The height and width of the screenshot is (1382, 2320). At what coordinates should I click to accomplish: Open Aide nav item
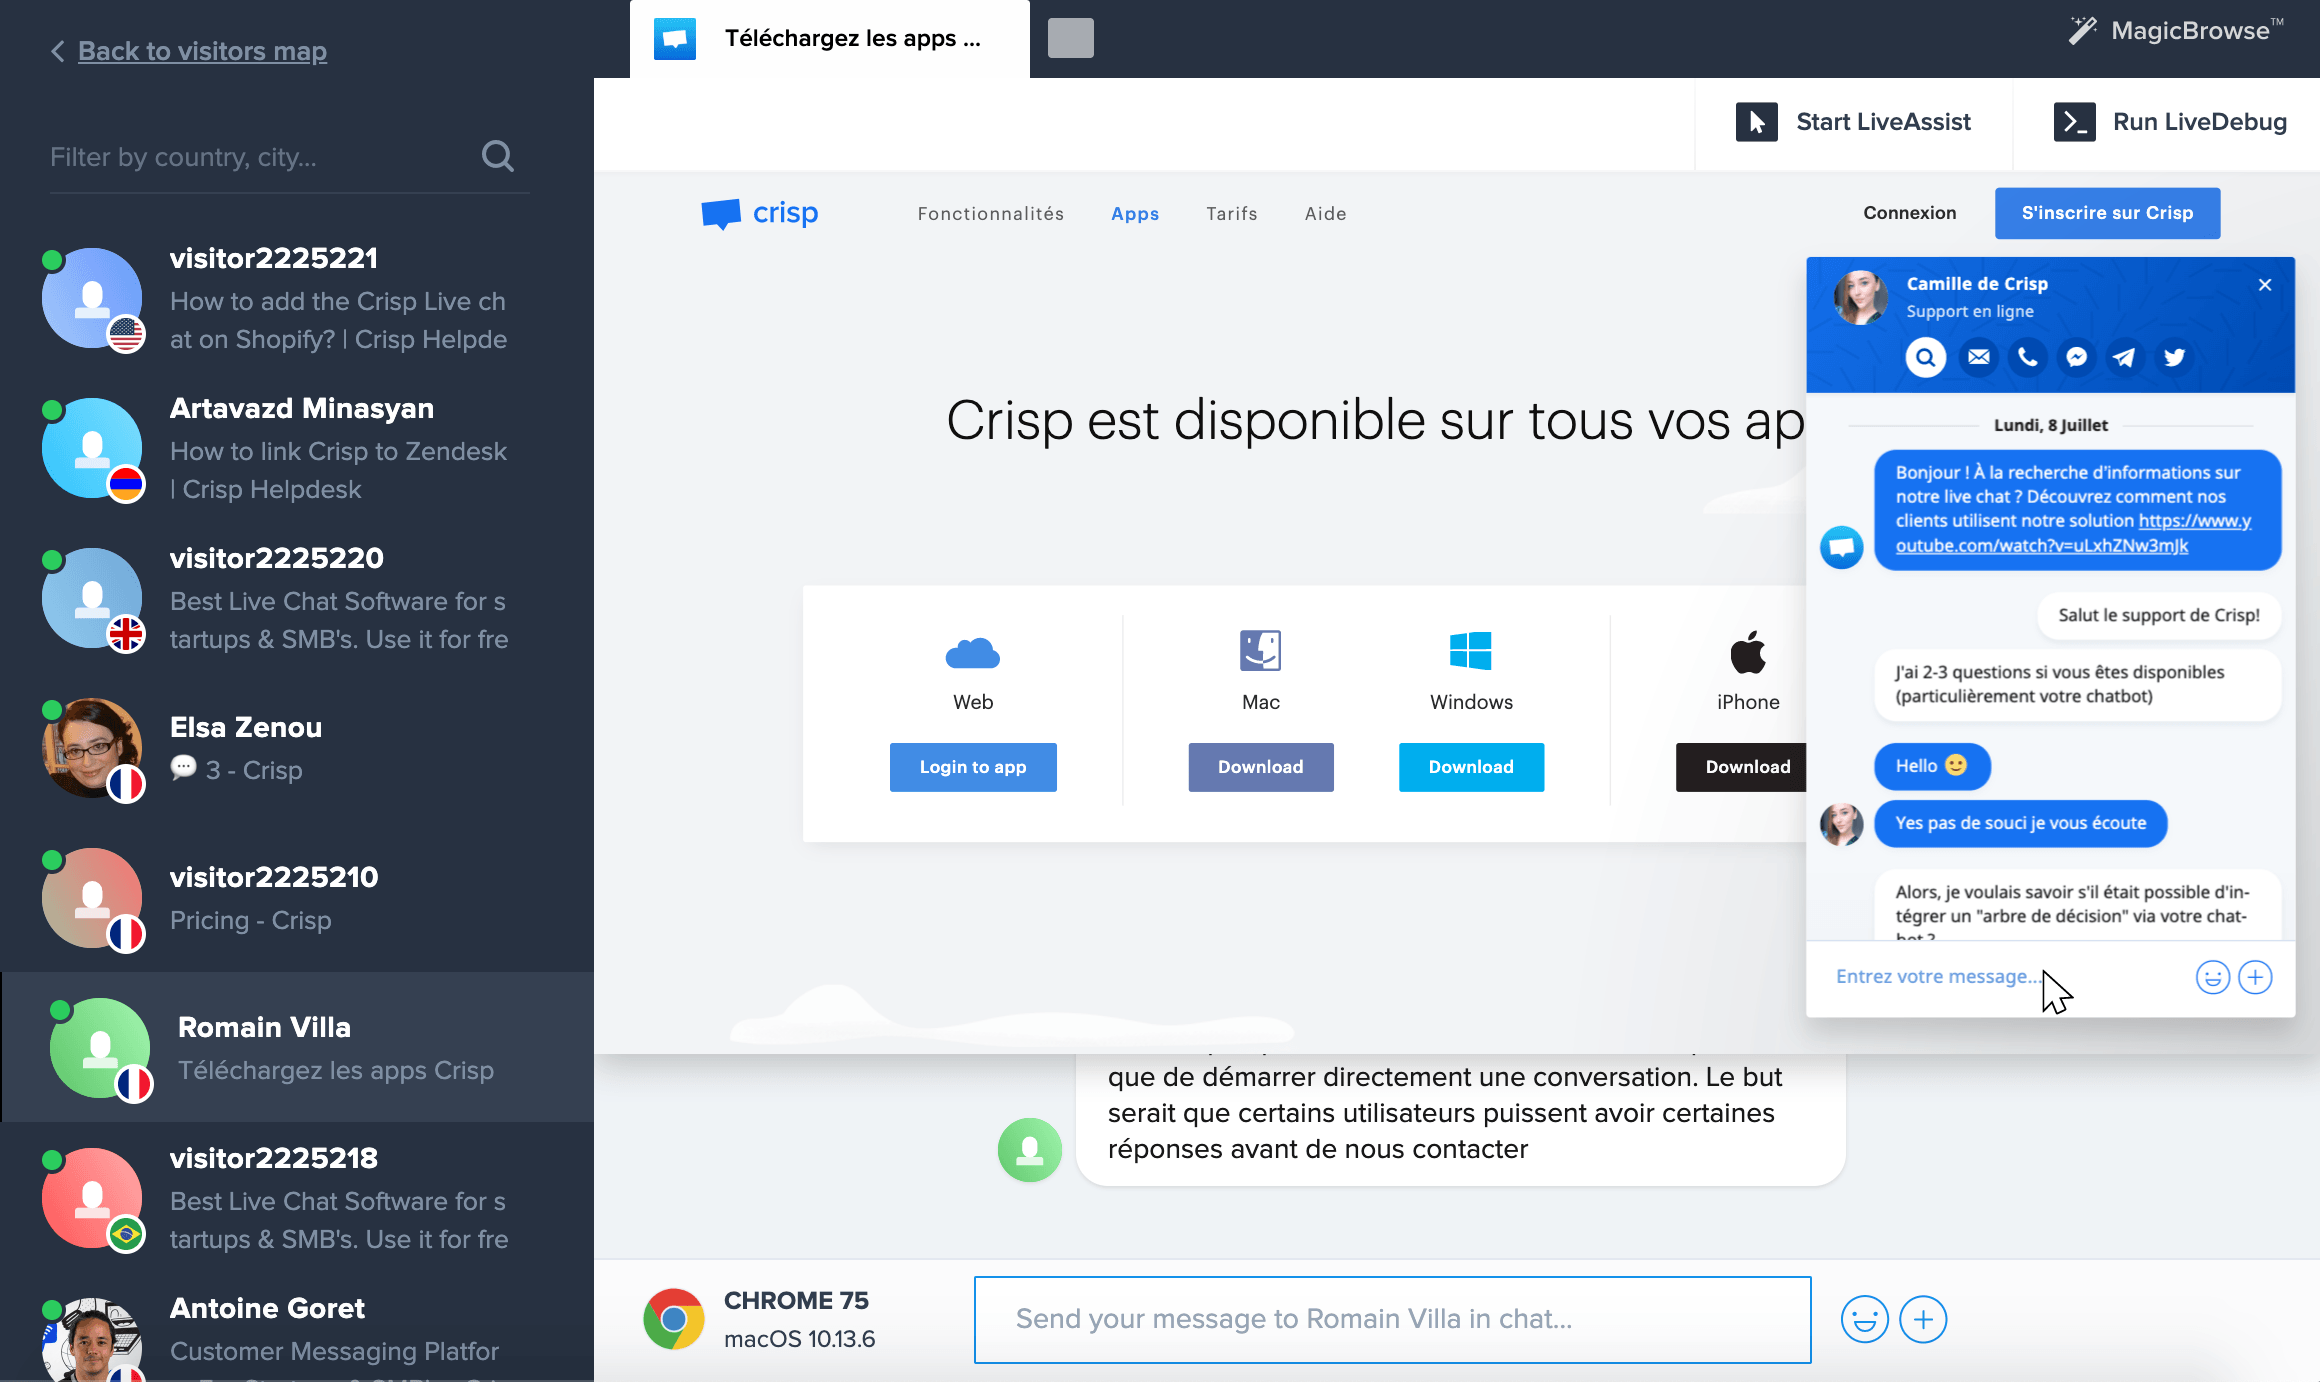[x=1325, y=214]
